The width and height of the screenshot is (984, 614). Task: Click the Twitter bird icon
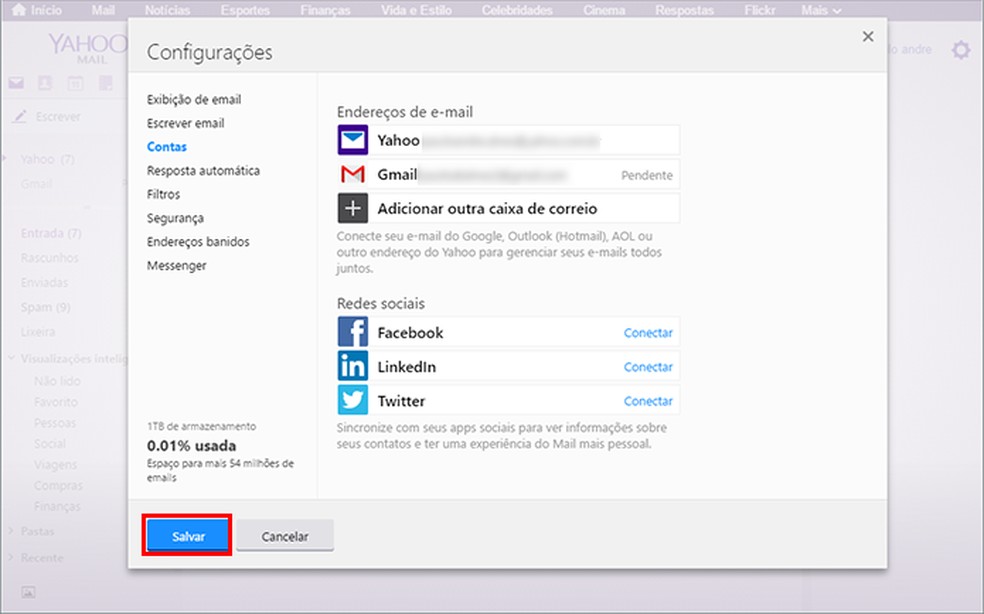click(x=353, y=400)
